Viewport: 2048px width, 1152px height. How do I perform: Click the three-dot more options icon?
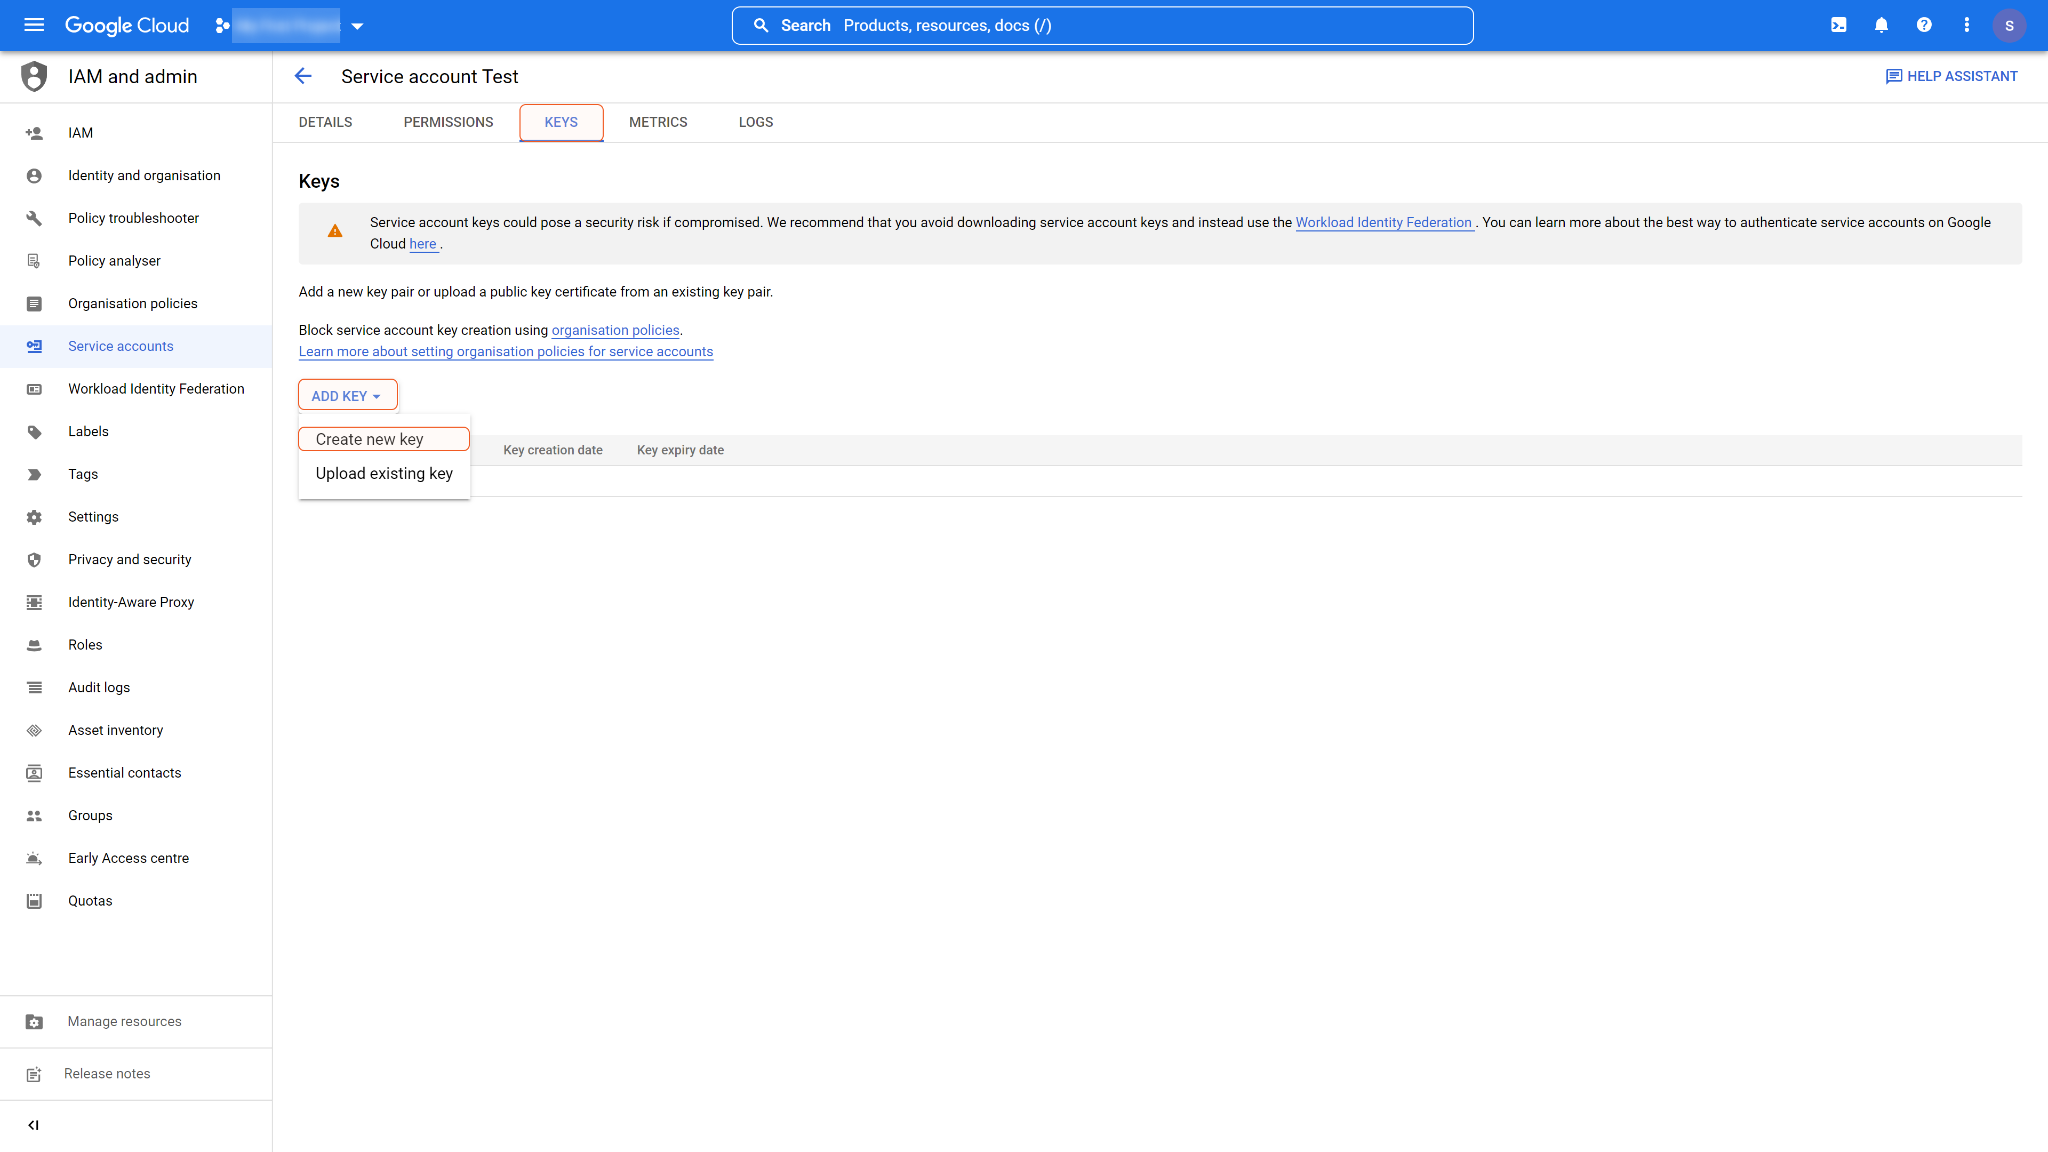(1966, 25)
